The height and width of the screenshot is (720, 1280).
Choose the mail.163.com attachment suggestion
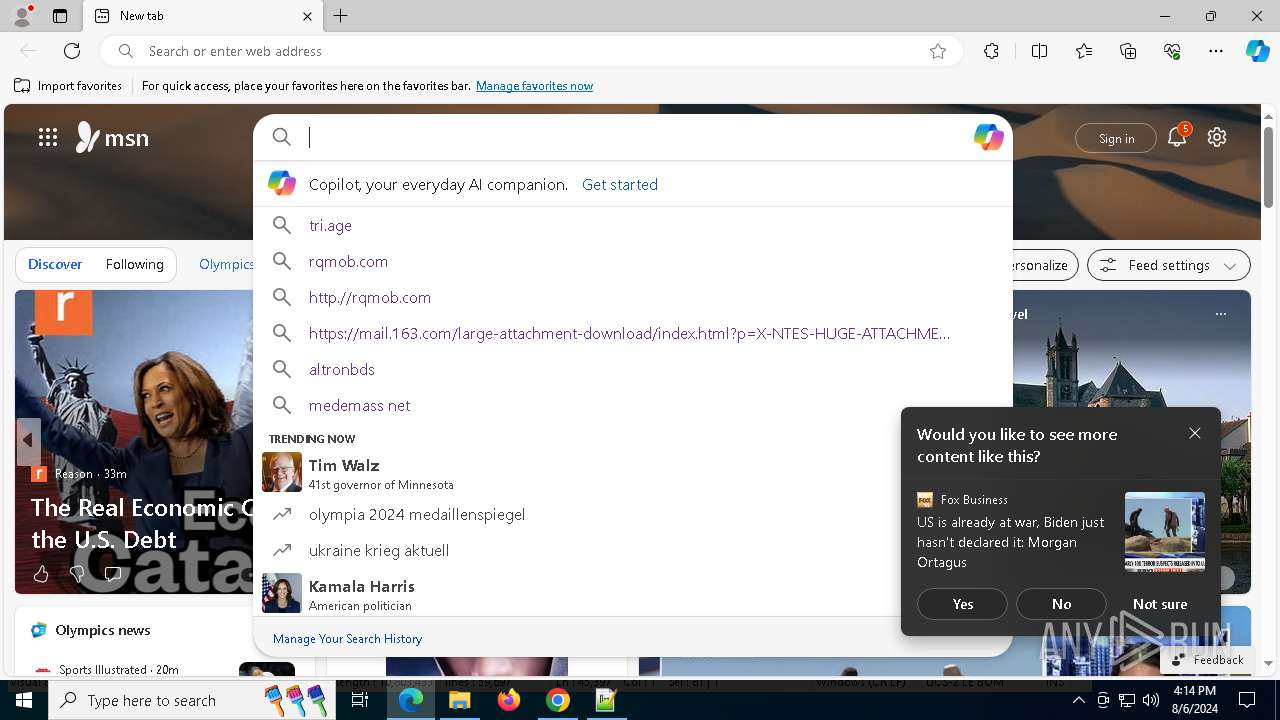tap(632, 333)
